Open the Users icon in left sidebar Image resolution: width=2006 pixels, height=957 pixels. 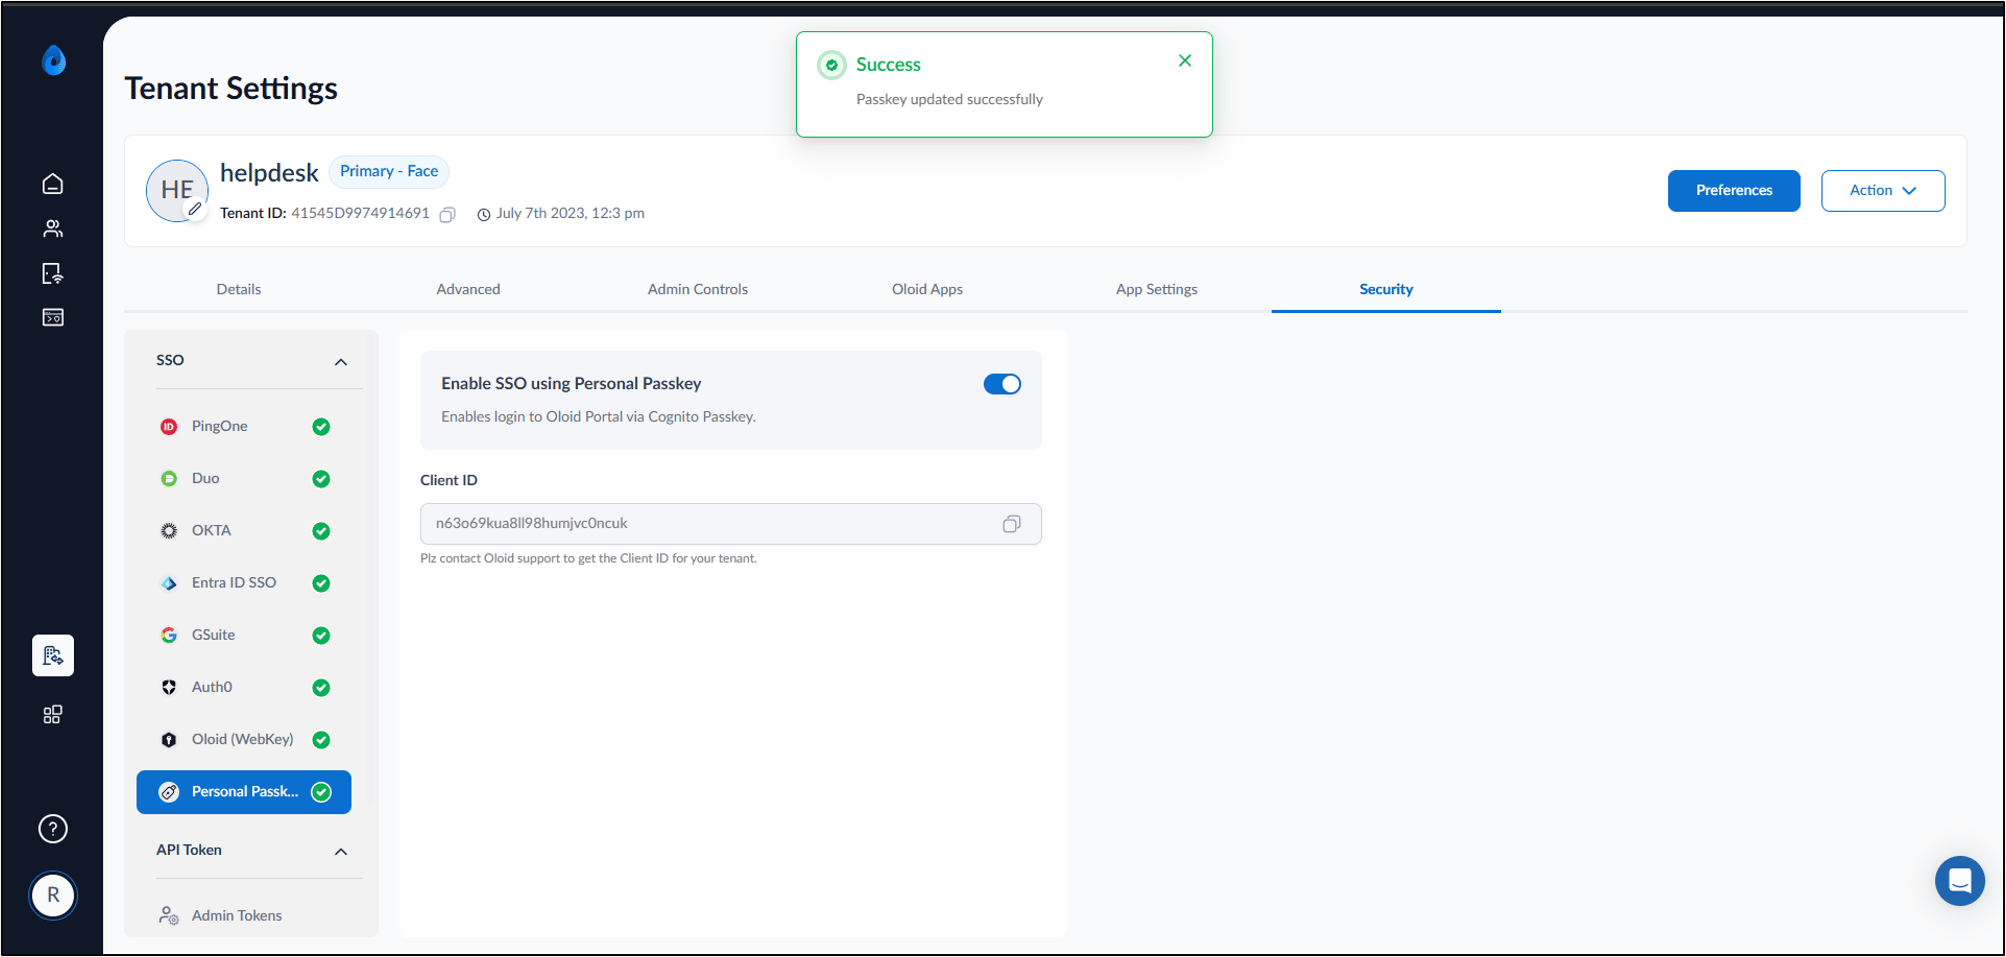click(x=53, y=229)
